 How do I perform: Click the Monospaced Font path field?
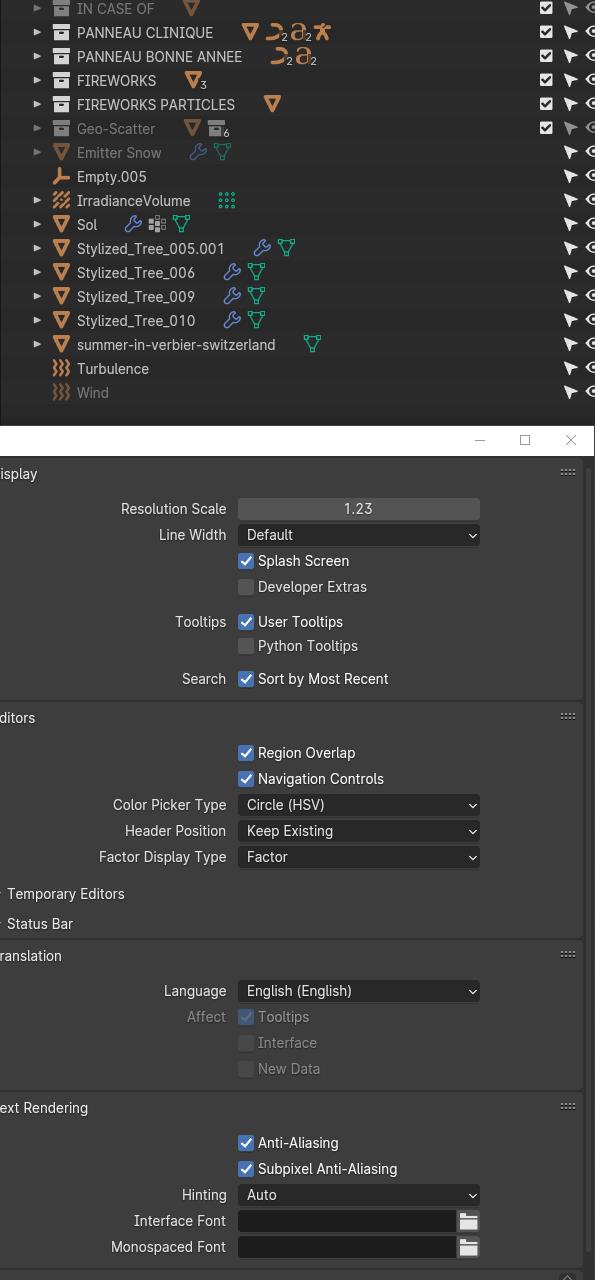[x=347, y=1247]
